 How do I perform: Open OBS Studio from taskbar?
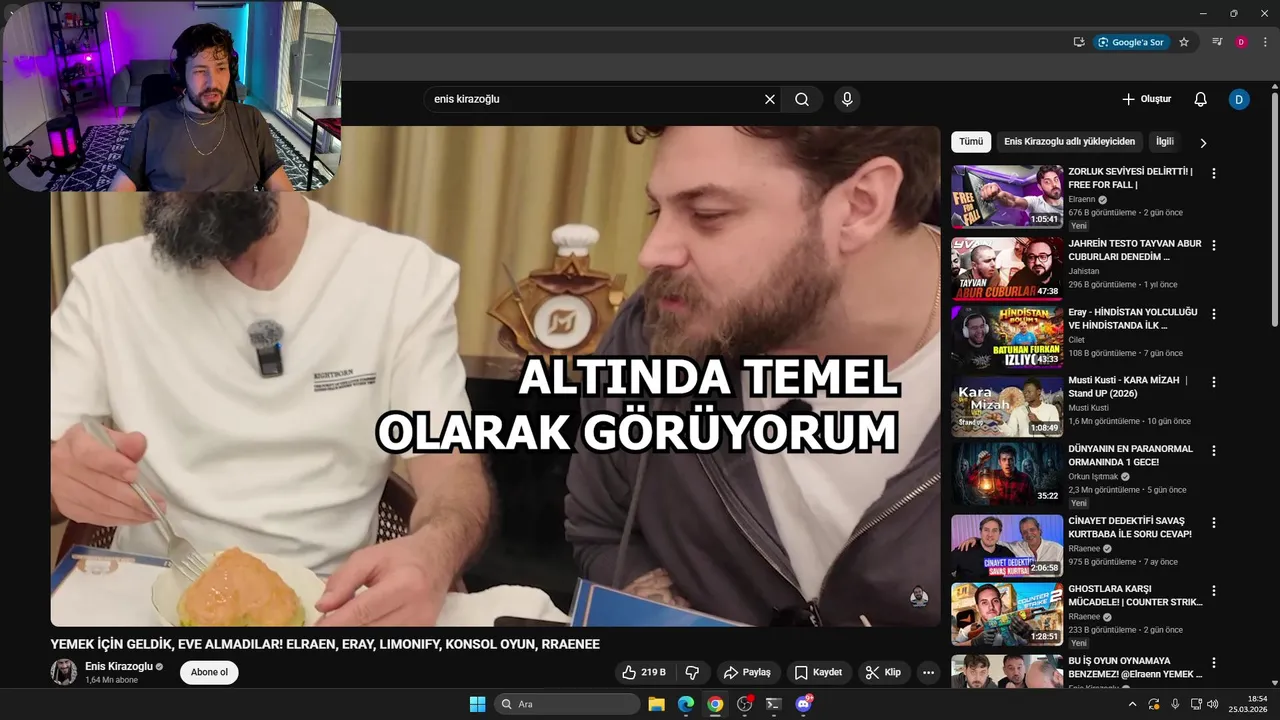[744, 704]
